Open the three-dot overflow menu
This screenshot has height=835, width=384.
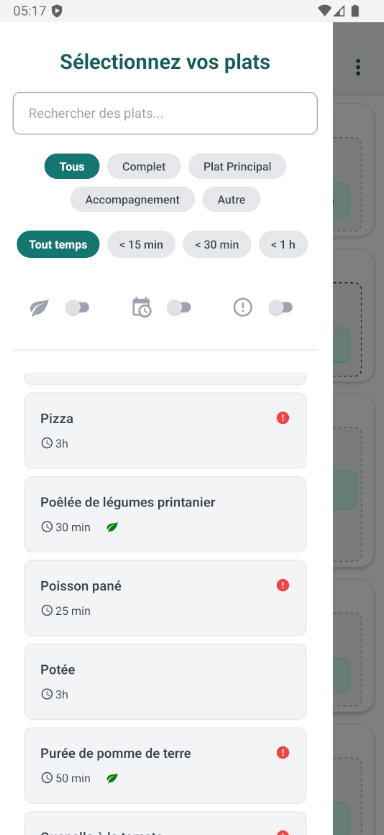click(x=358, y=67)
